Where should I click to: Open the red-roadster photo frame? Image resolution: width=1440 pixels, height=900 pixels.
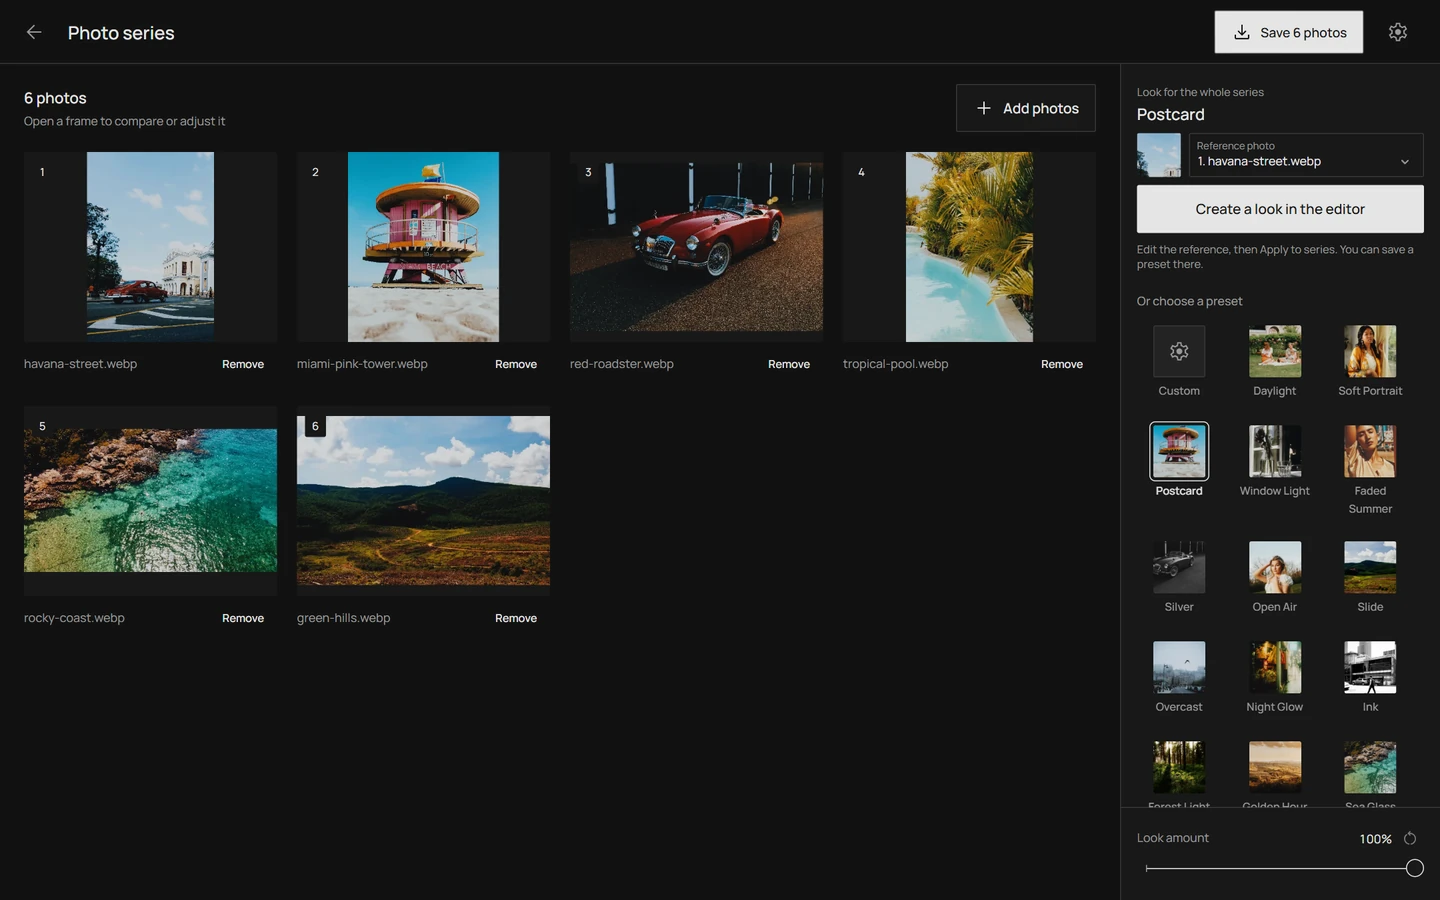(x=696, y=247)
